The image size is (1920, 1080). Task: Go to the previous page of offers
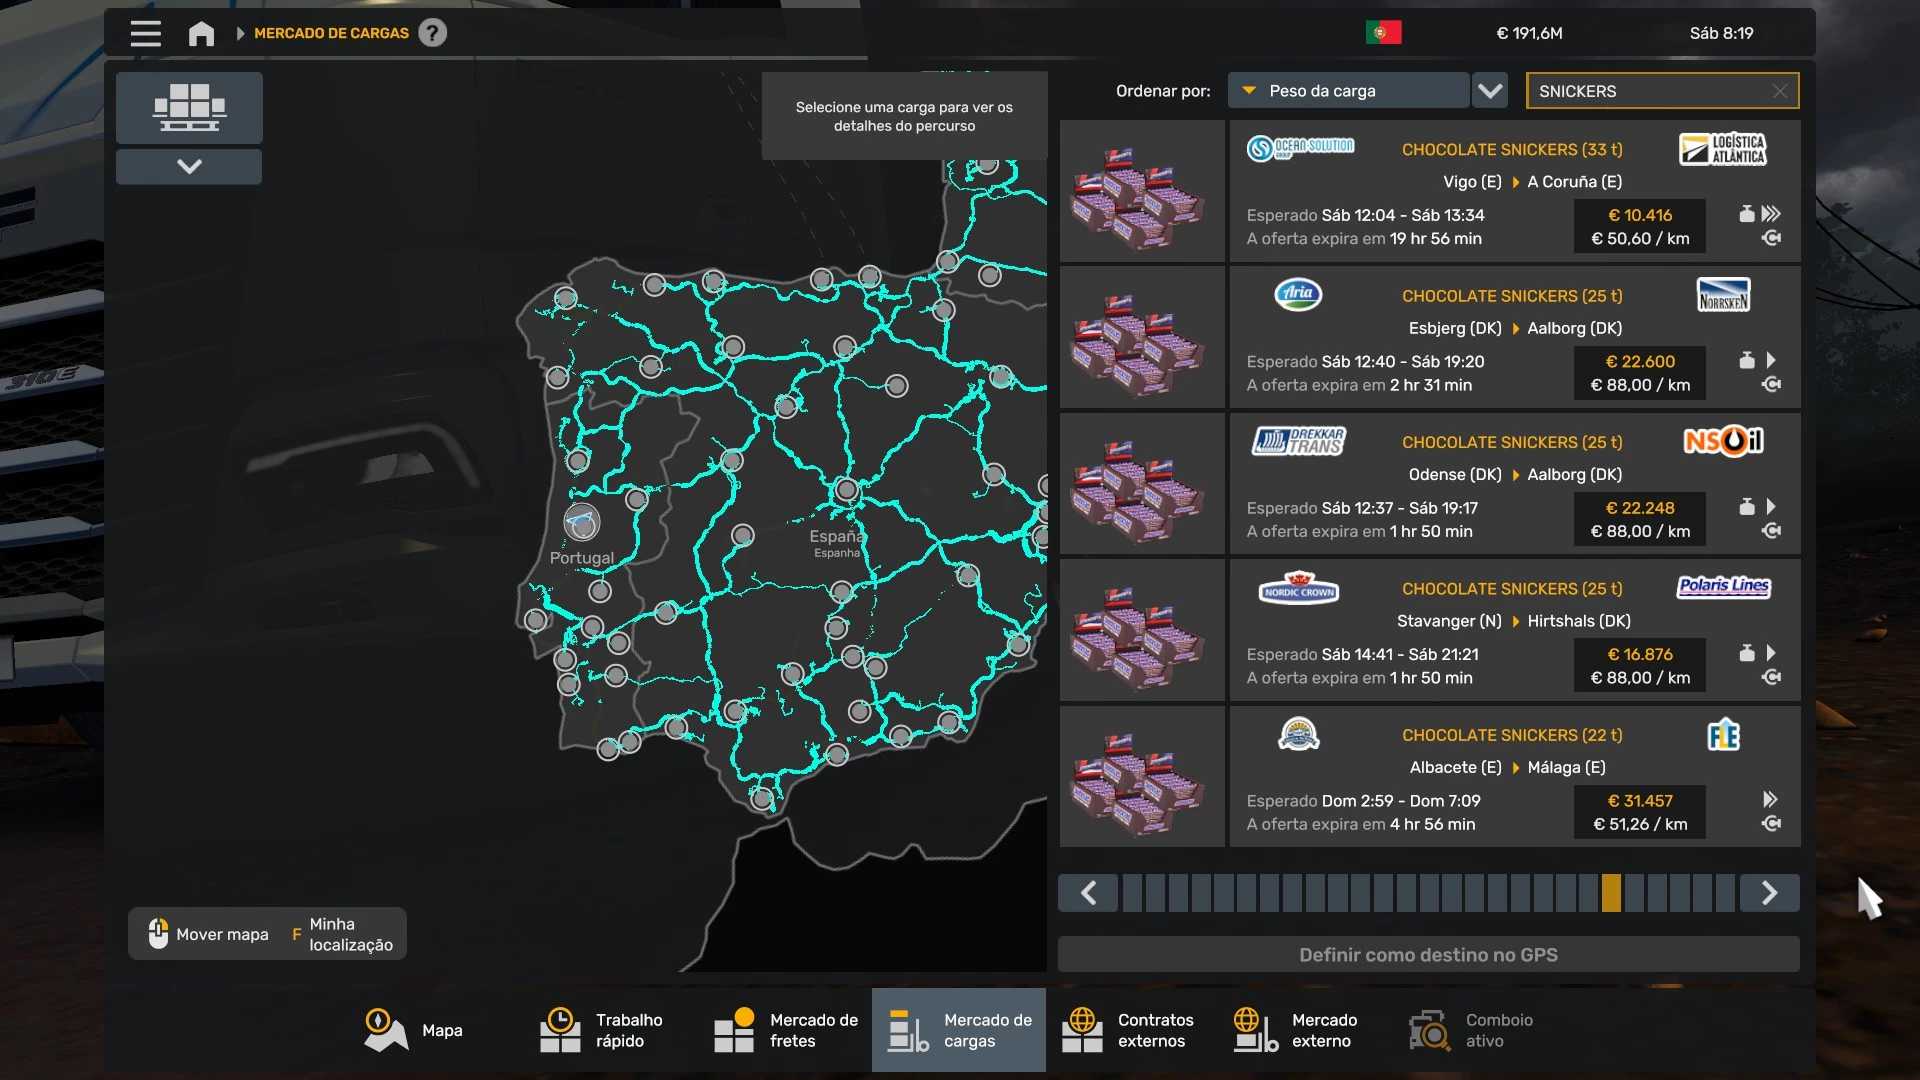1088,893
